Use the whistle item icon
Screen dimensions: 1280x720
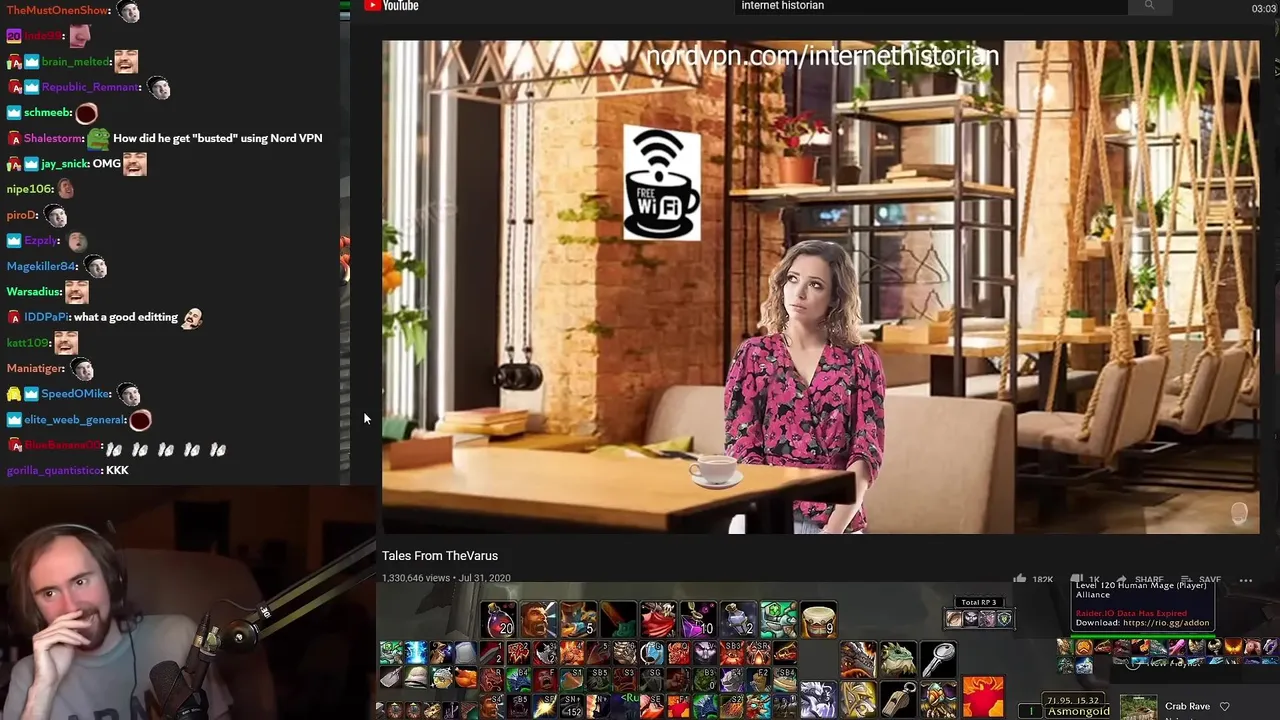(x=897, y=697)
